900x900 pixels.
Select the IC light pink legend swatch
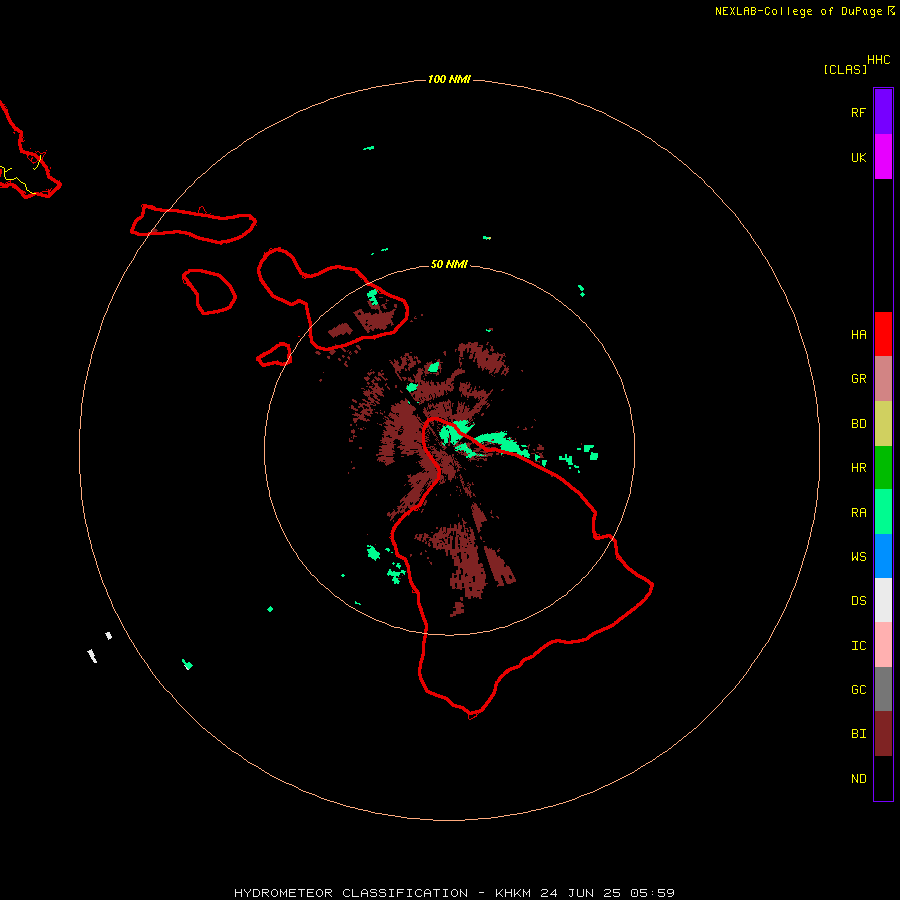coord(883,645)
